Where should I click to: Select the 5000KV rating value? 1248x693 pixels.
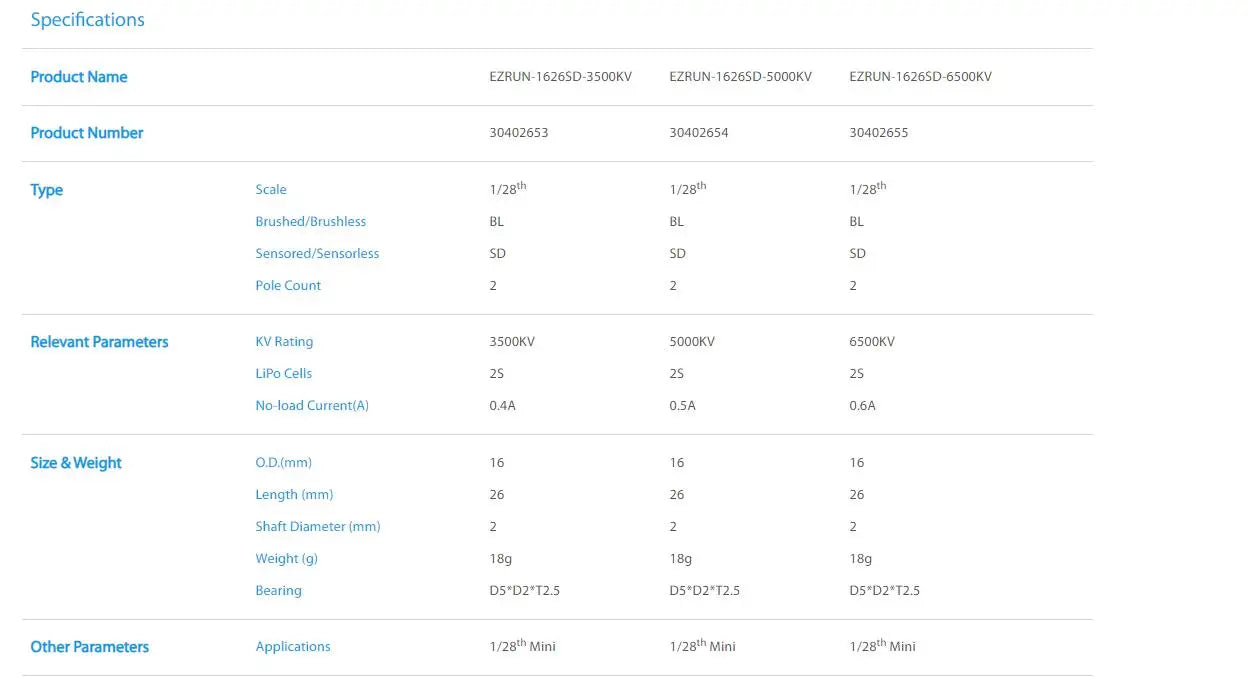click(x=692, y=342)
